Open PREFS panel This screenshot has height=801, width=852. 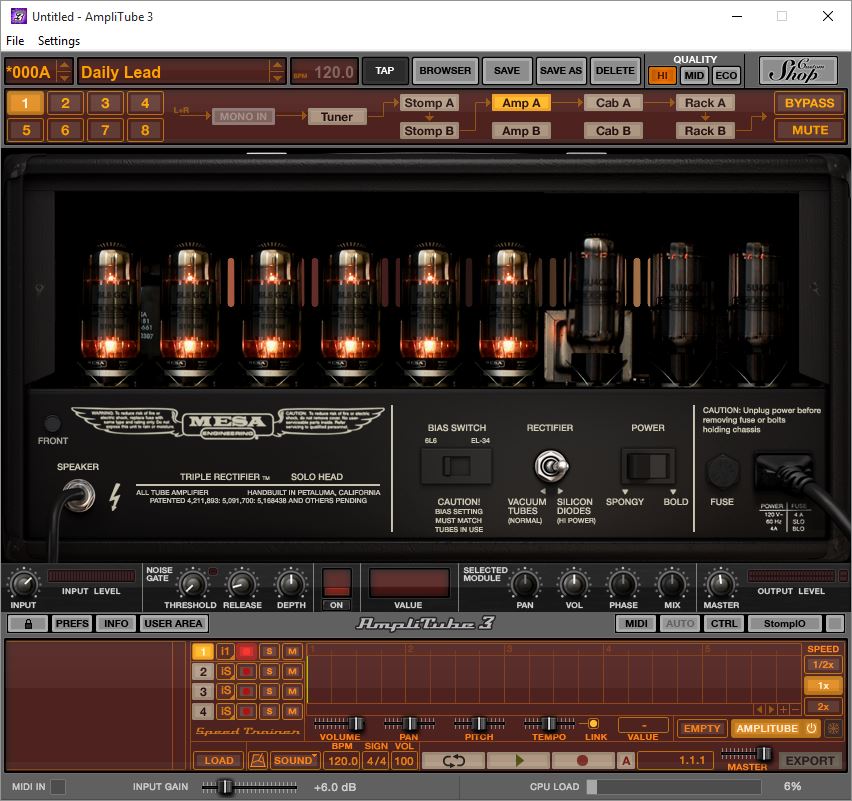tap(72, 624)
